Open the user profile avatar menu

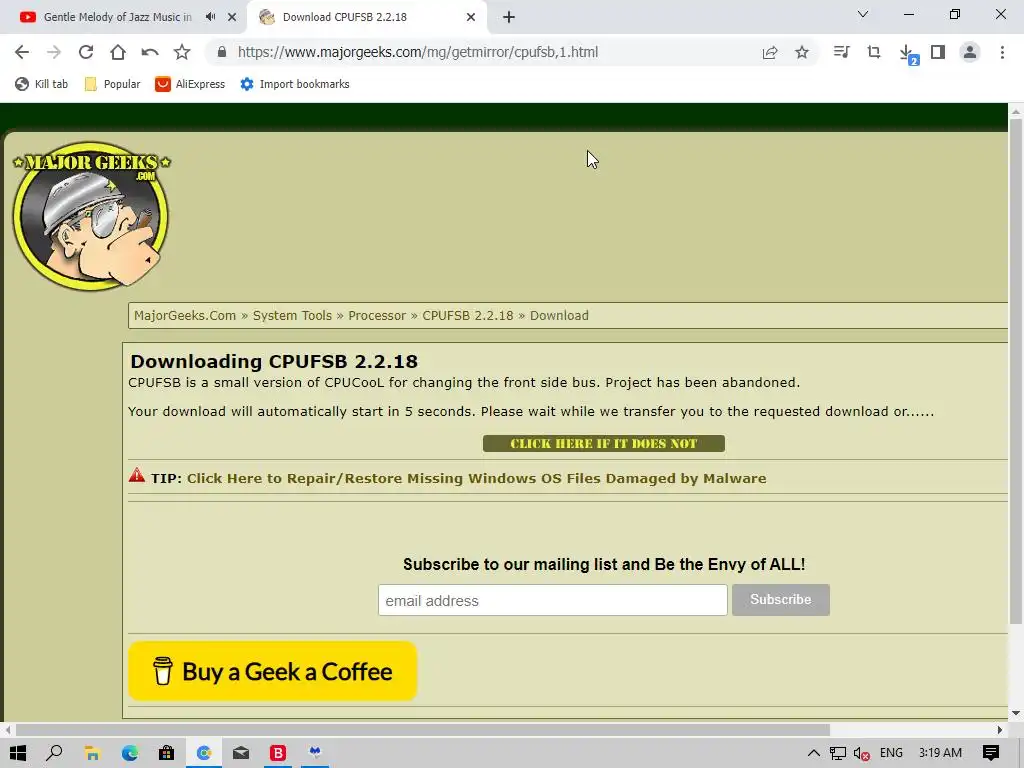(x=970, y=52)
